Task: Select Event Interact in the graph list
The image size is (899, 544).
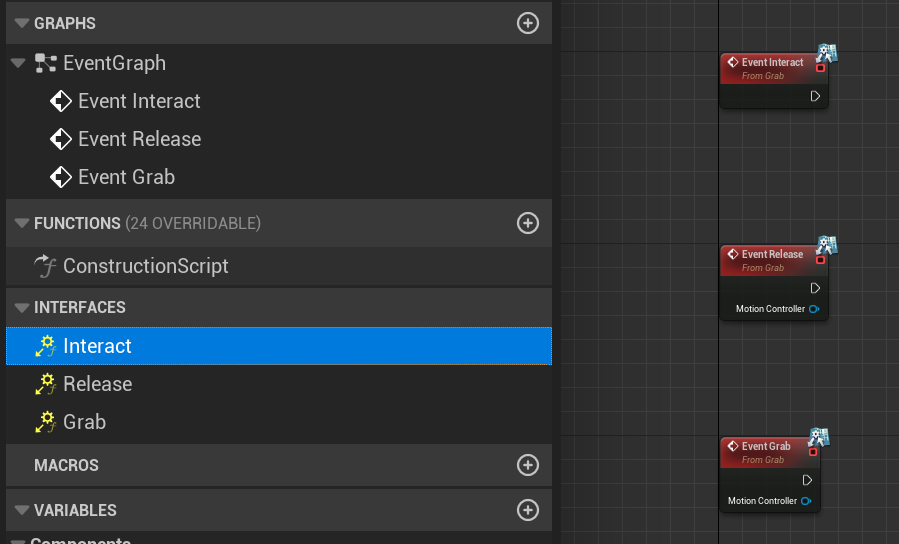Action: 139,101
